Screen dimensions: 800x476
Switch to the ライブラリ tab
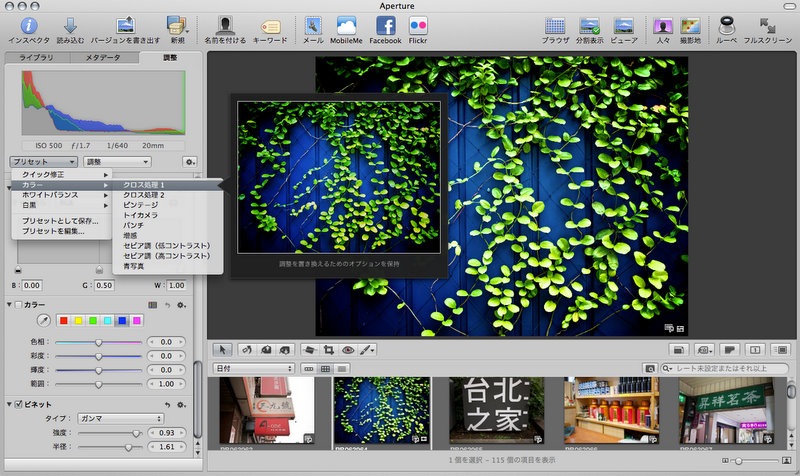click(36, 58)
